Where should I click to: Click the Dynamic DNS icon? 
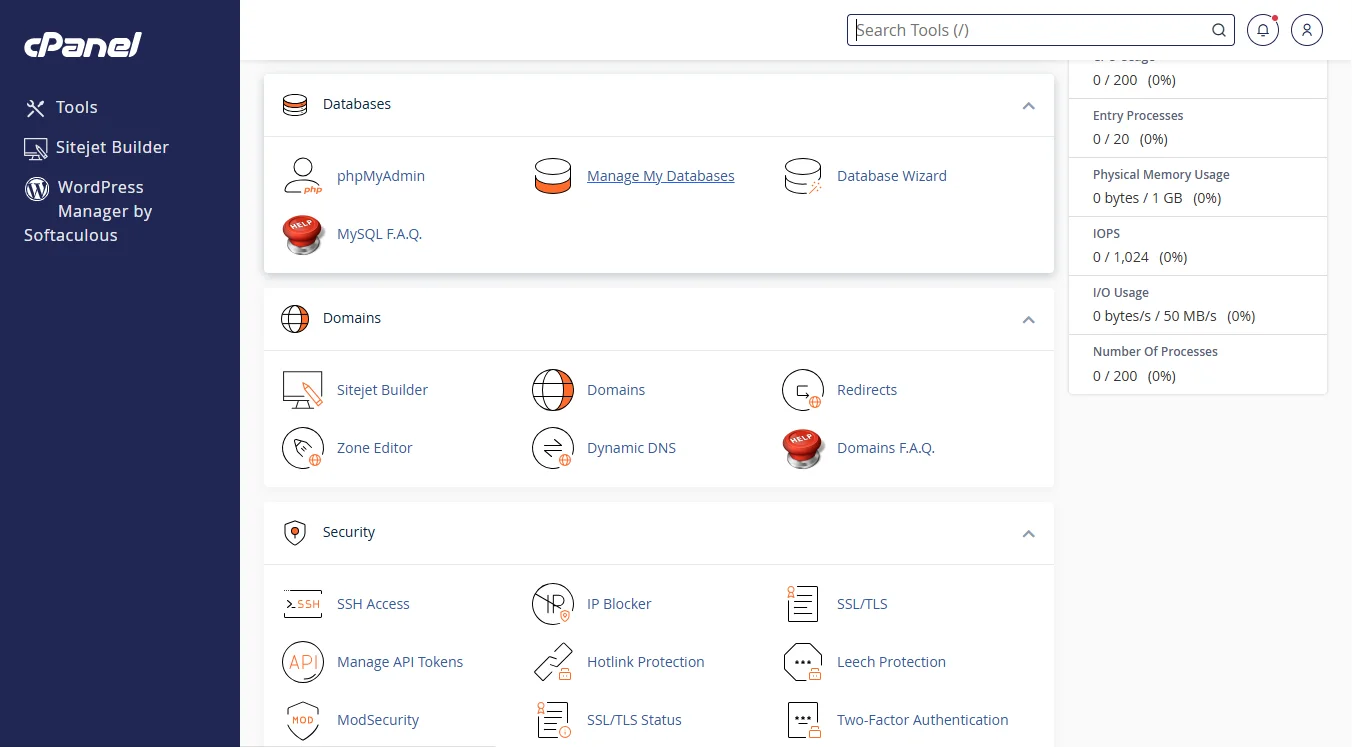552,448
